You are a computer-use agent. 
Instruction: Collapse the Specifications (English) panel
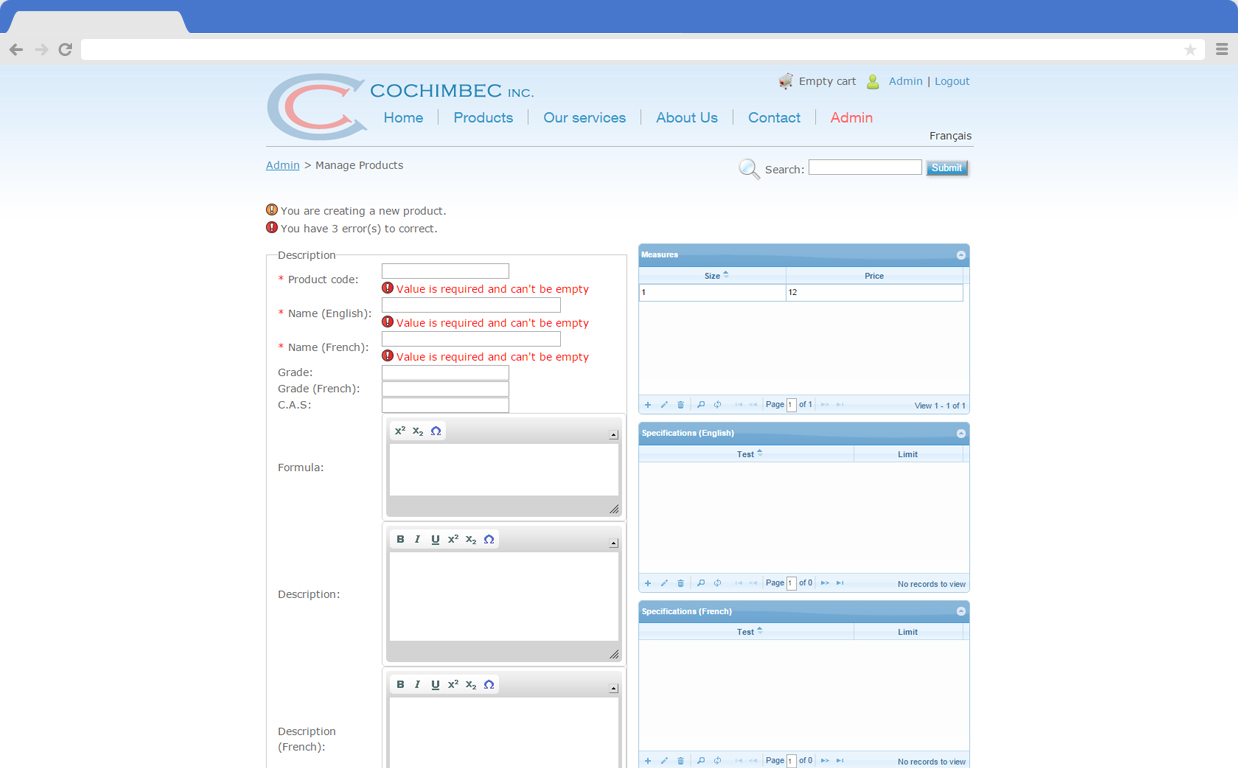960,433
